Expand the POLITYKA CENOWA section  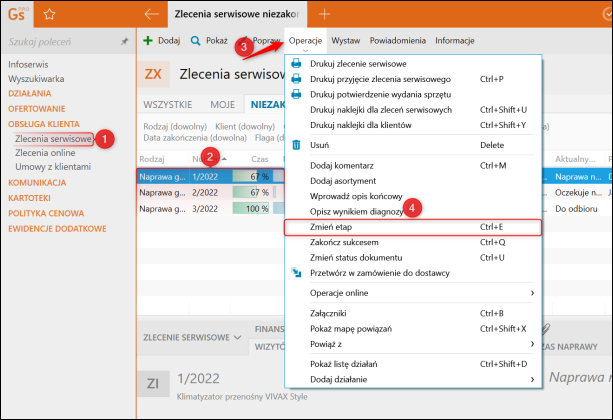(46, 213)
